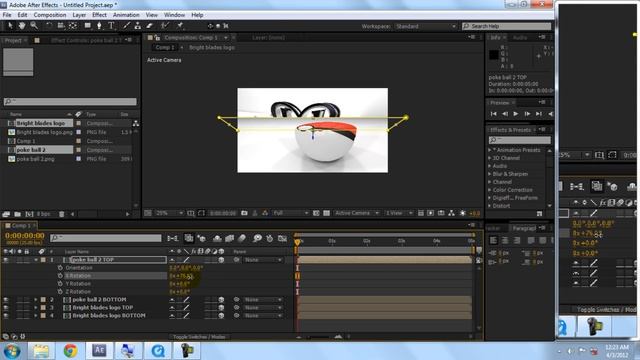
Task: Click the timeline current time display
Action: point(25,236)
